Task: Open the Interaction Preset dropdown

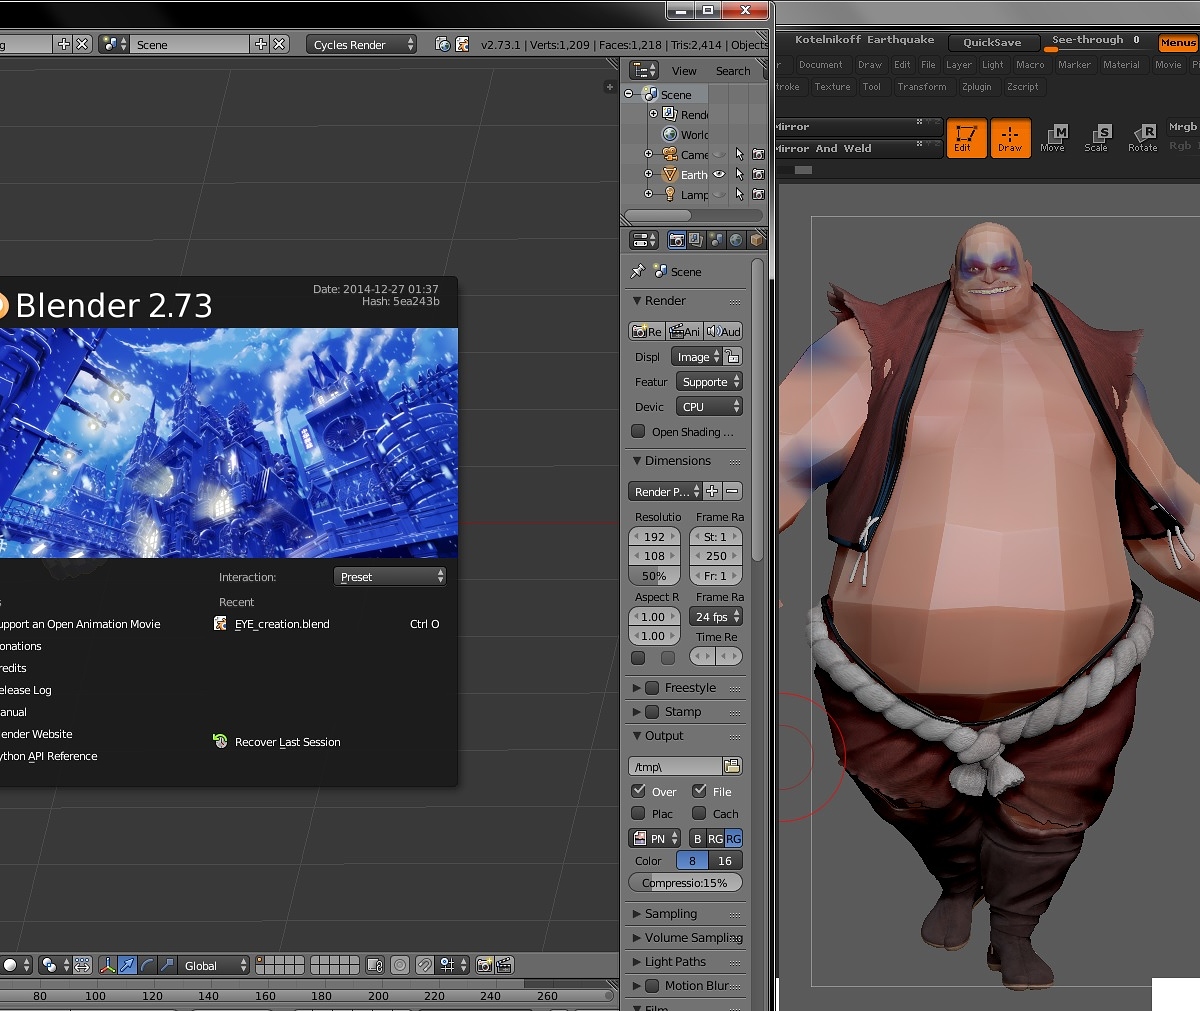Action: click(x=390, y=577)
